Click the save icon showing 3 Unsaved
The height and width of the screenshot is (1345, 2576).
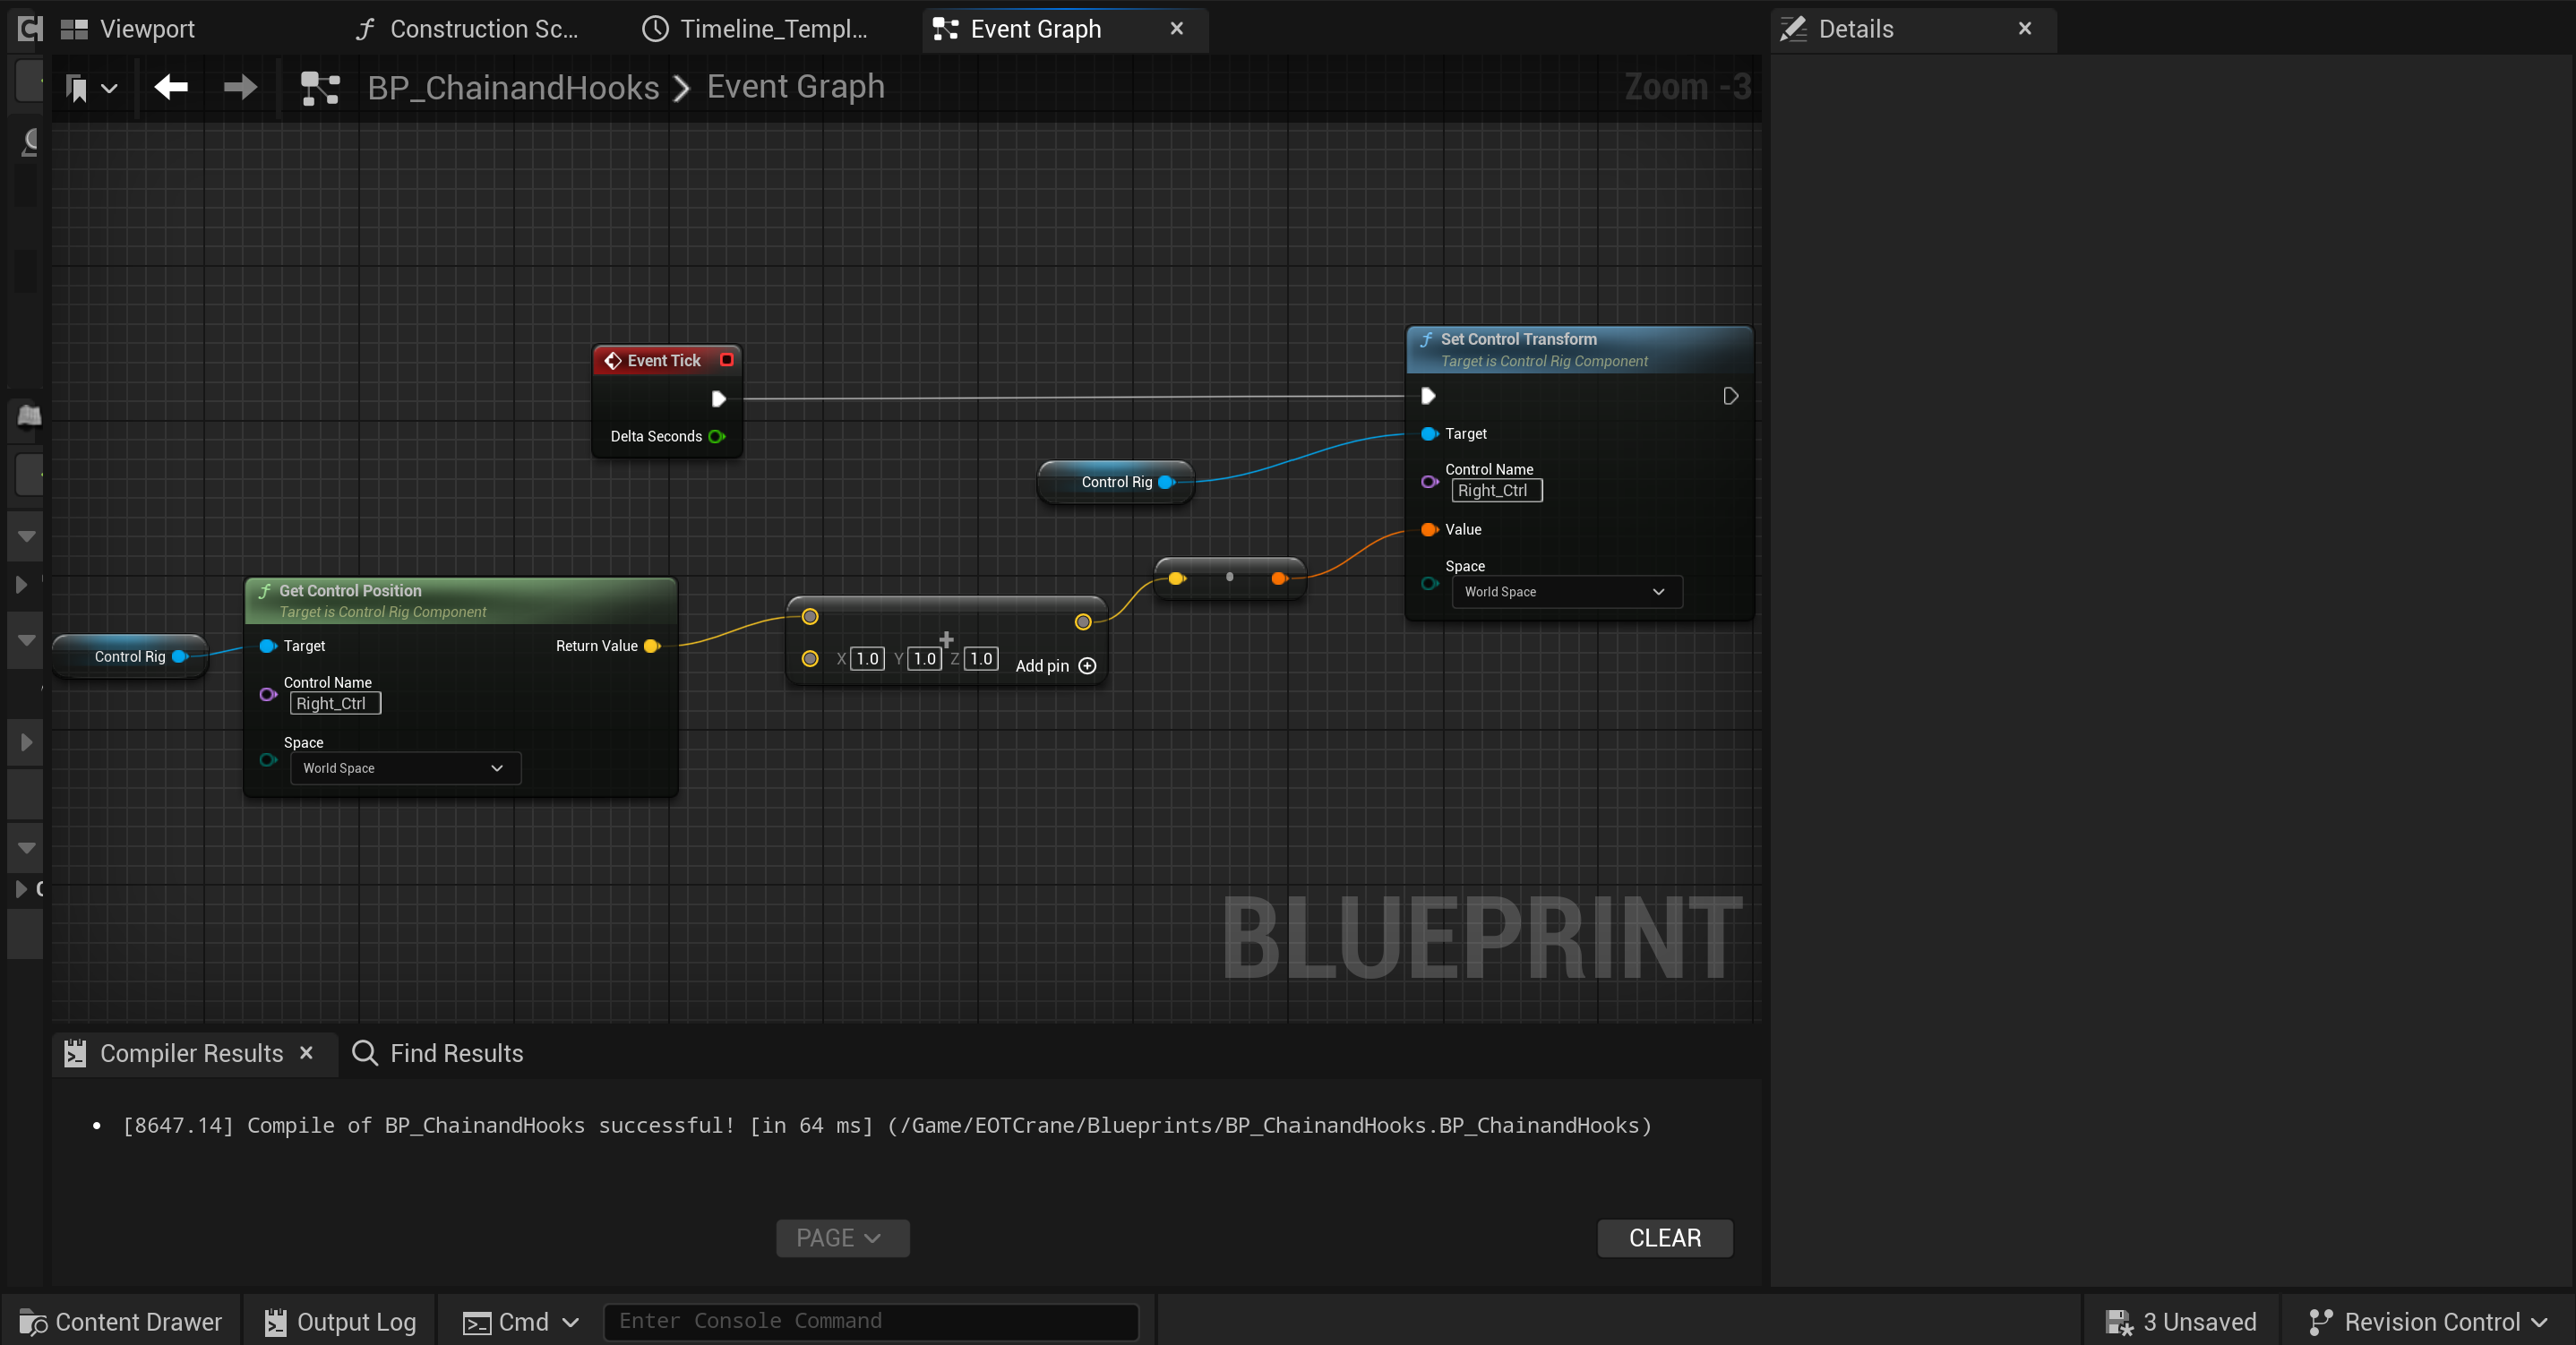(2120, 1321)
